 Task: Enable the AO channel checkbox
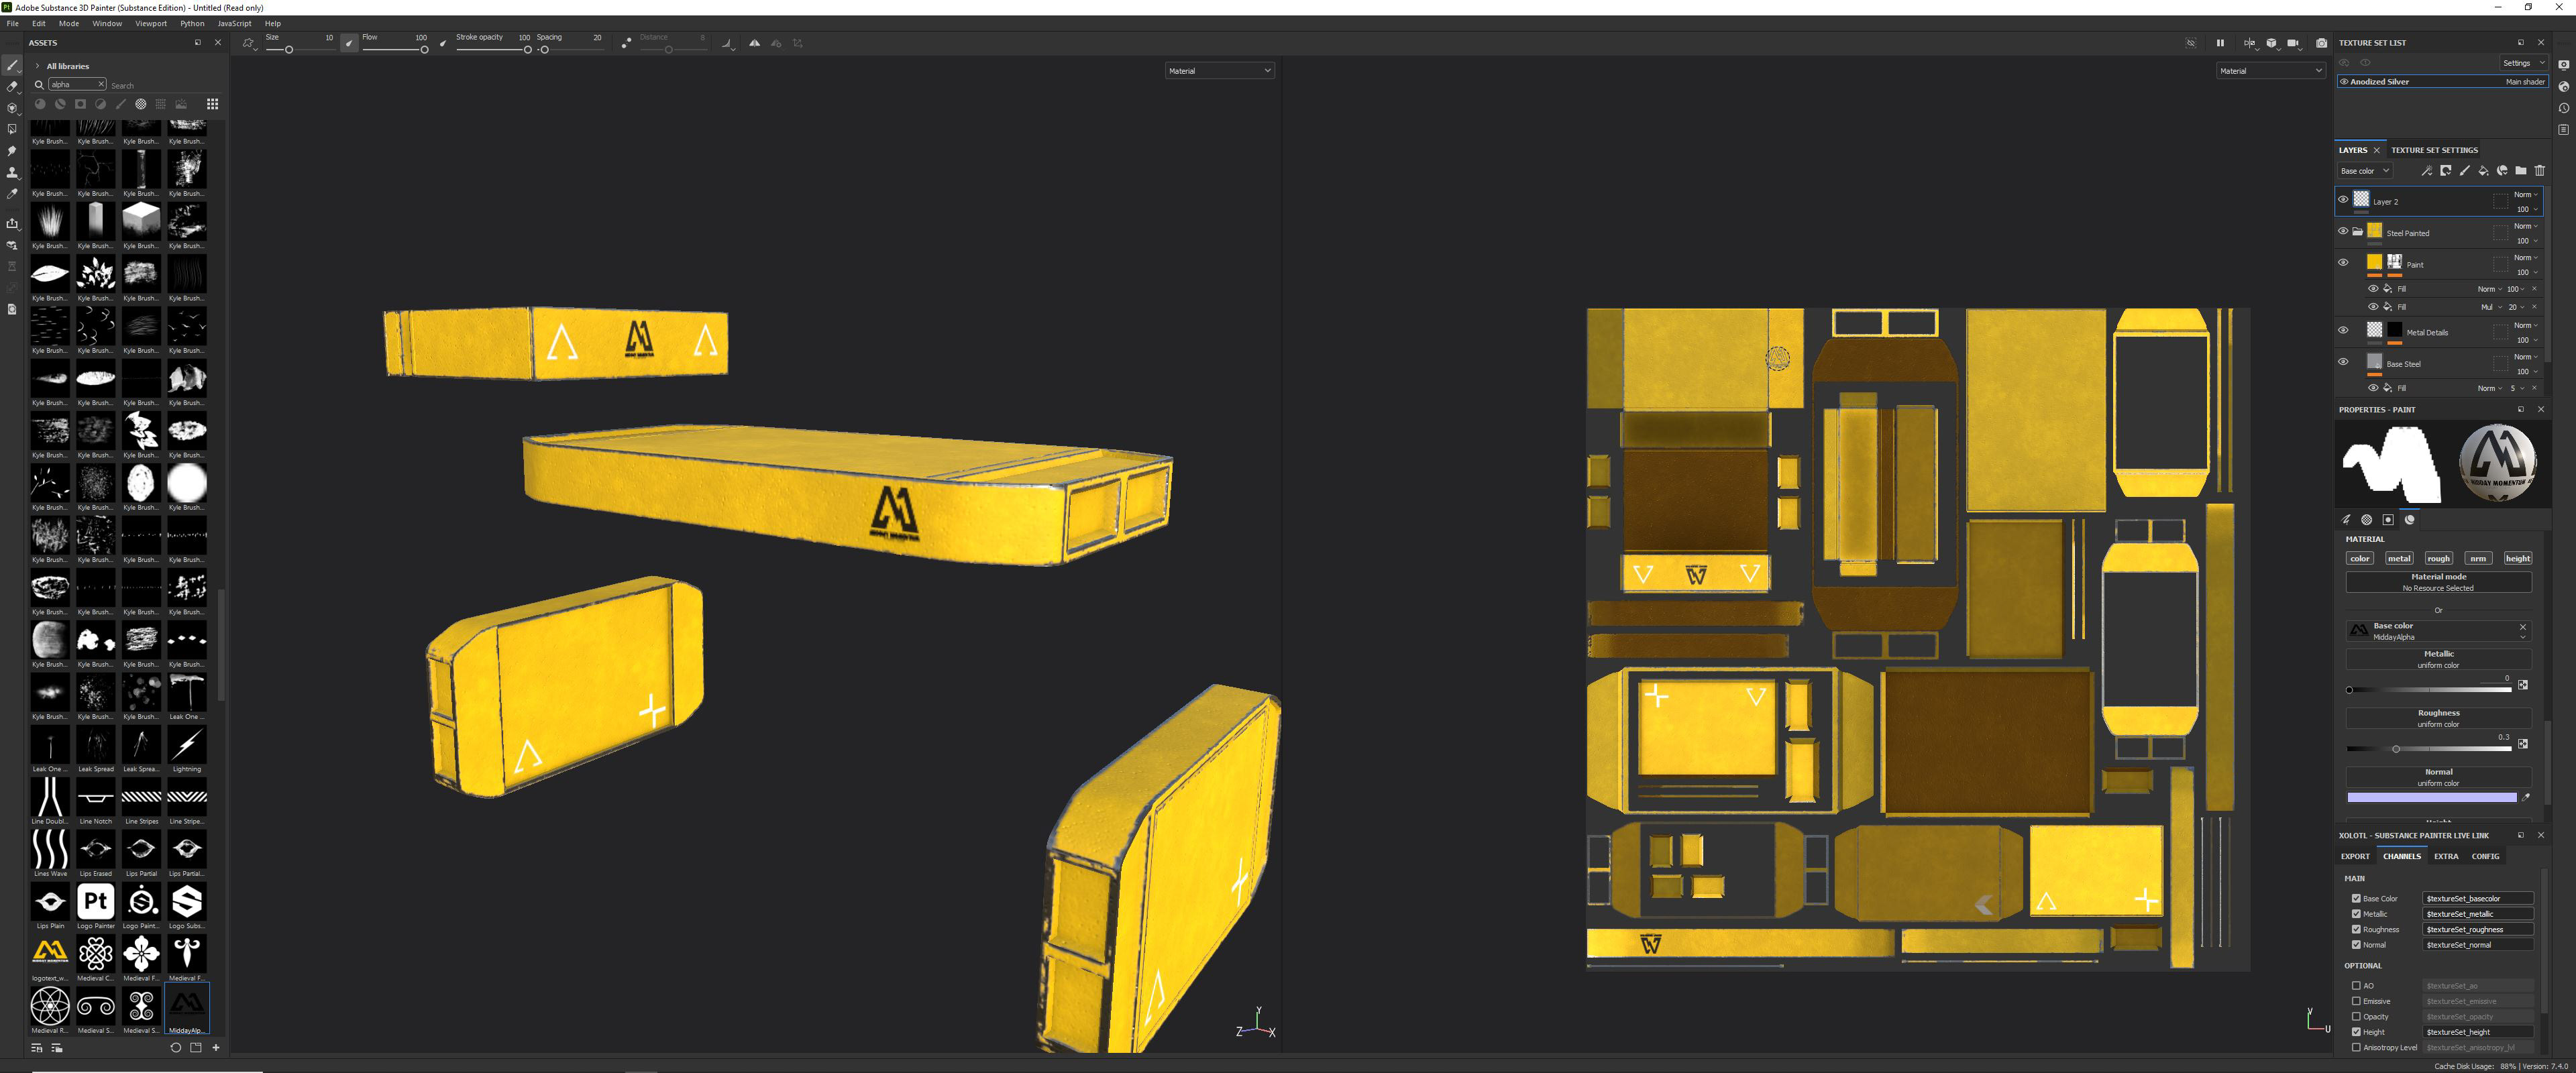[2356, 986]
